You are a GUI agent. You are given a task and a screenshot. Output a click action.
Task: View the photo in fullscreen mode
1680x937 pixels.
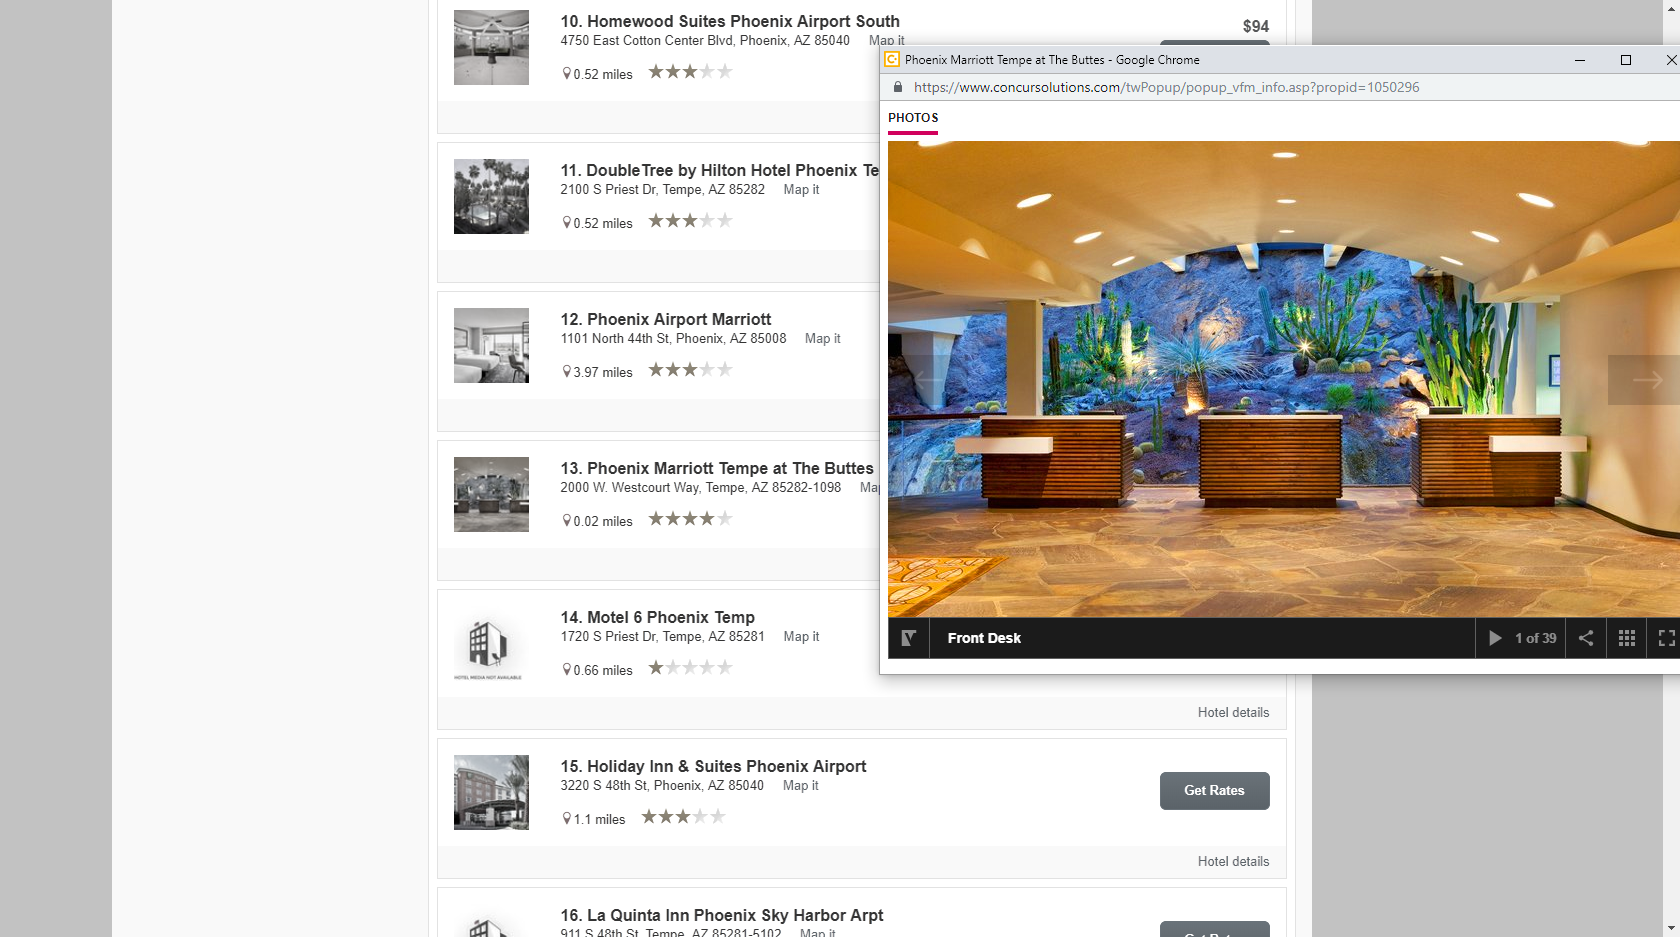click(x=1667, y=638)
